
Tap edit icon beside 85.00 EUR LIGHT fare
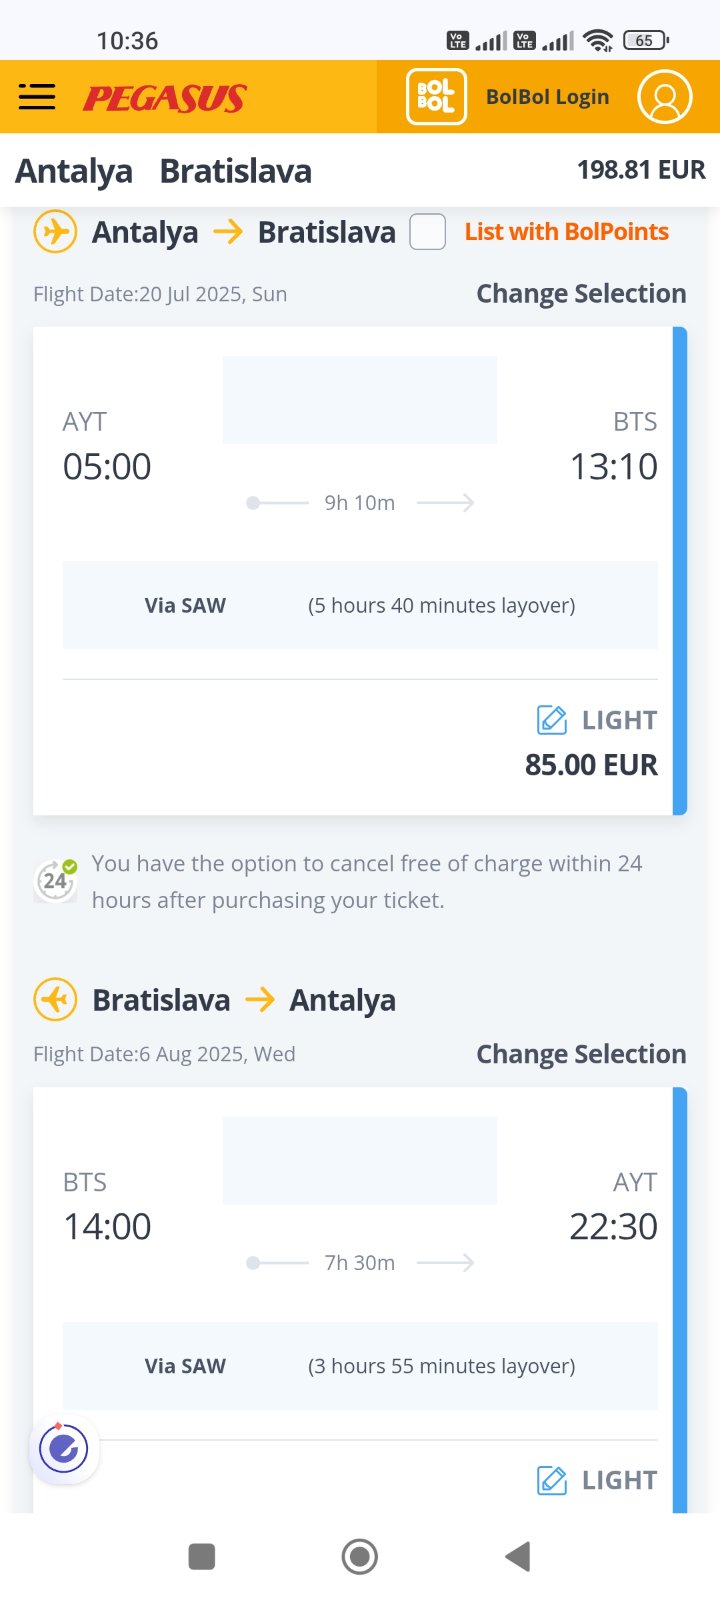pyautogui.click(x=552, y=720)
